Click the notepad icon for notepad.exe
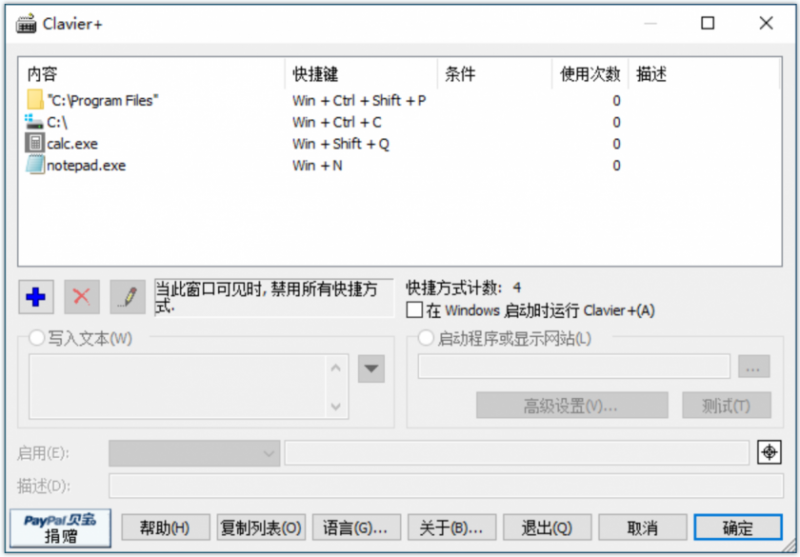This screenshot has width=800, height=557. point(35,165)
